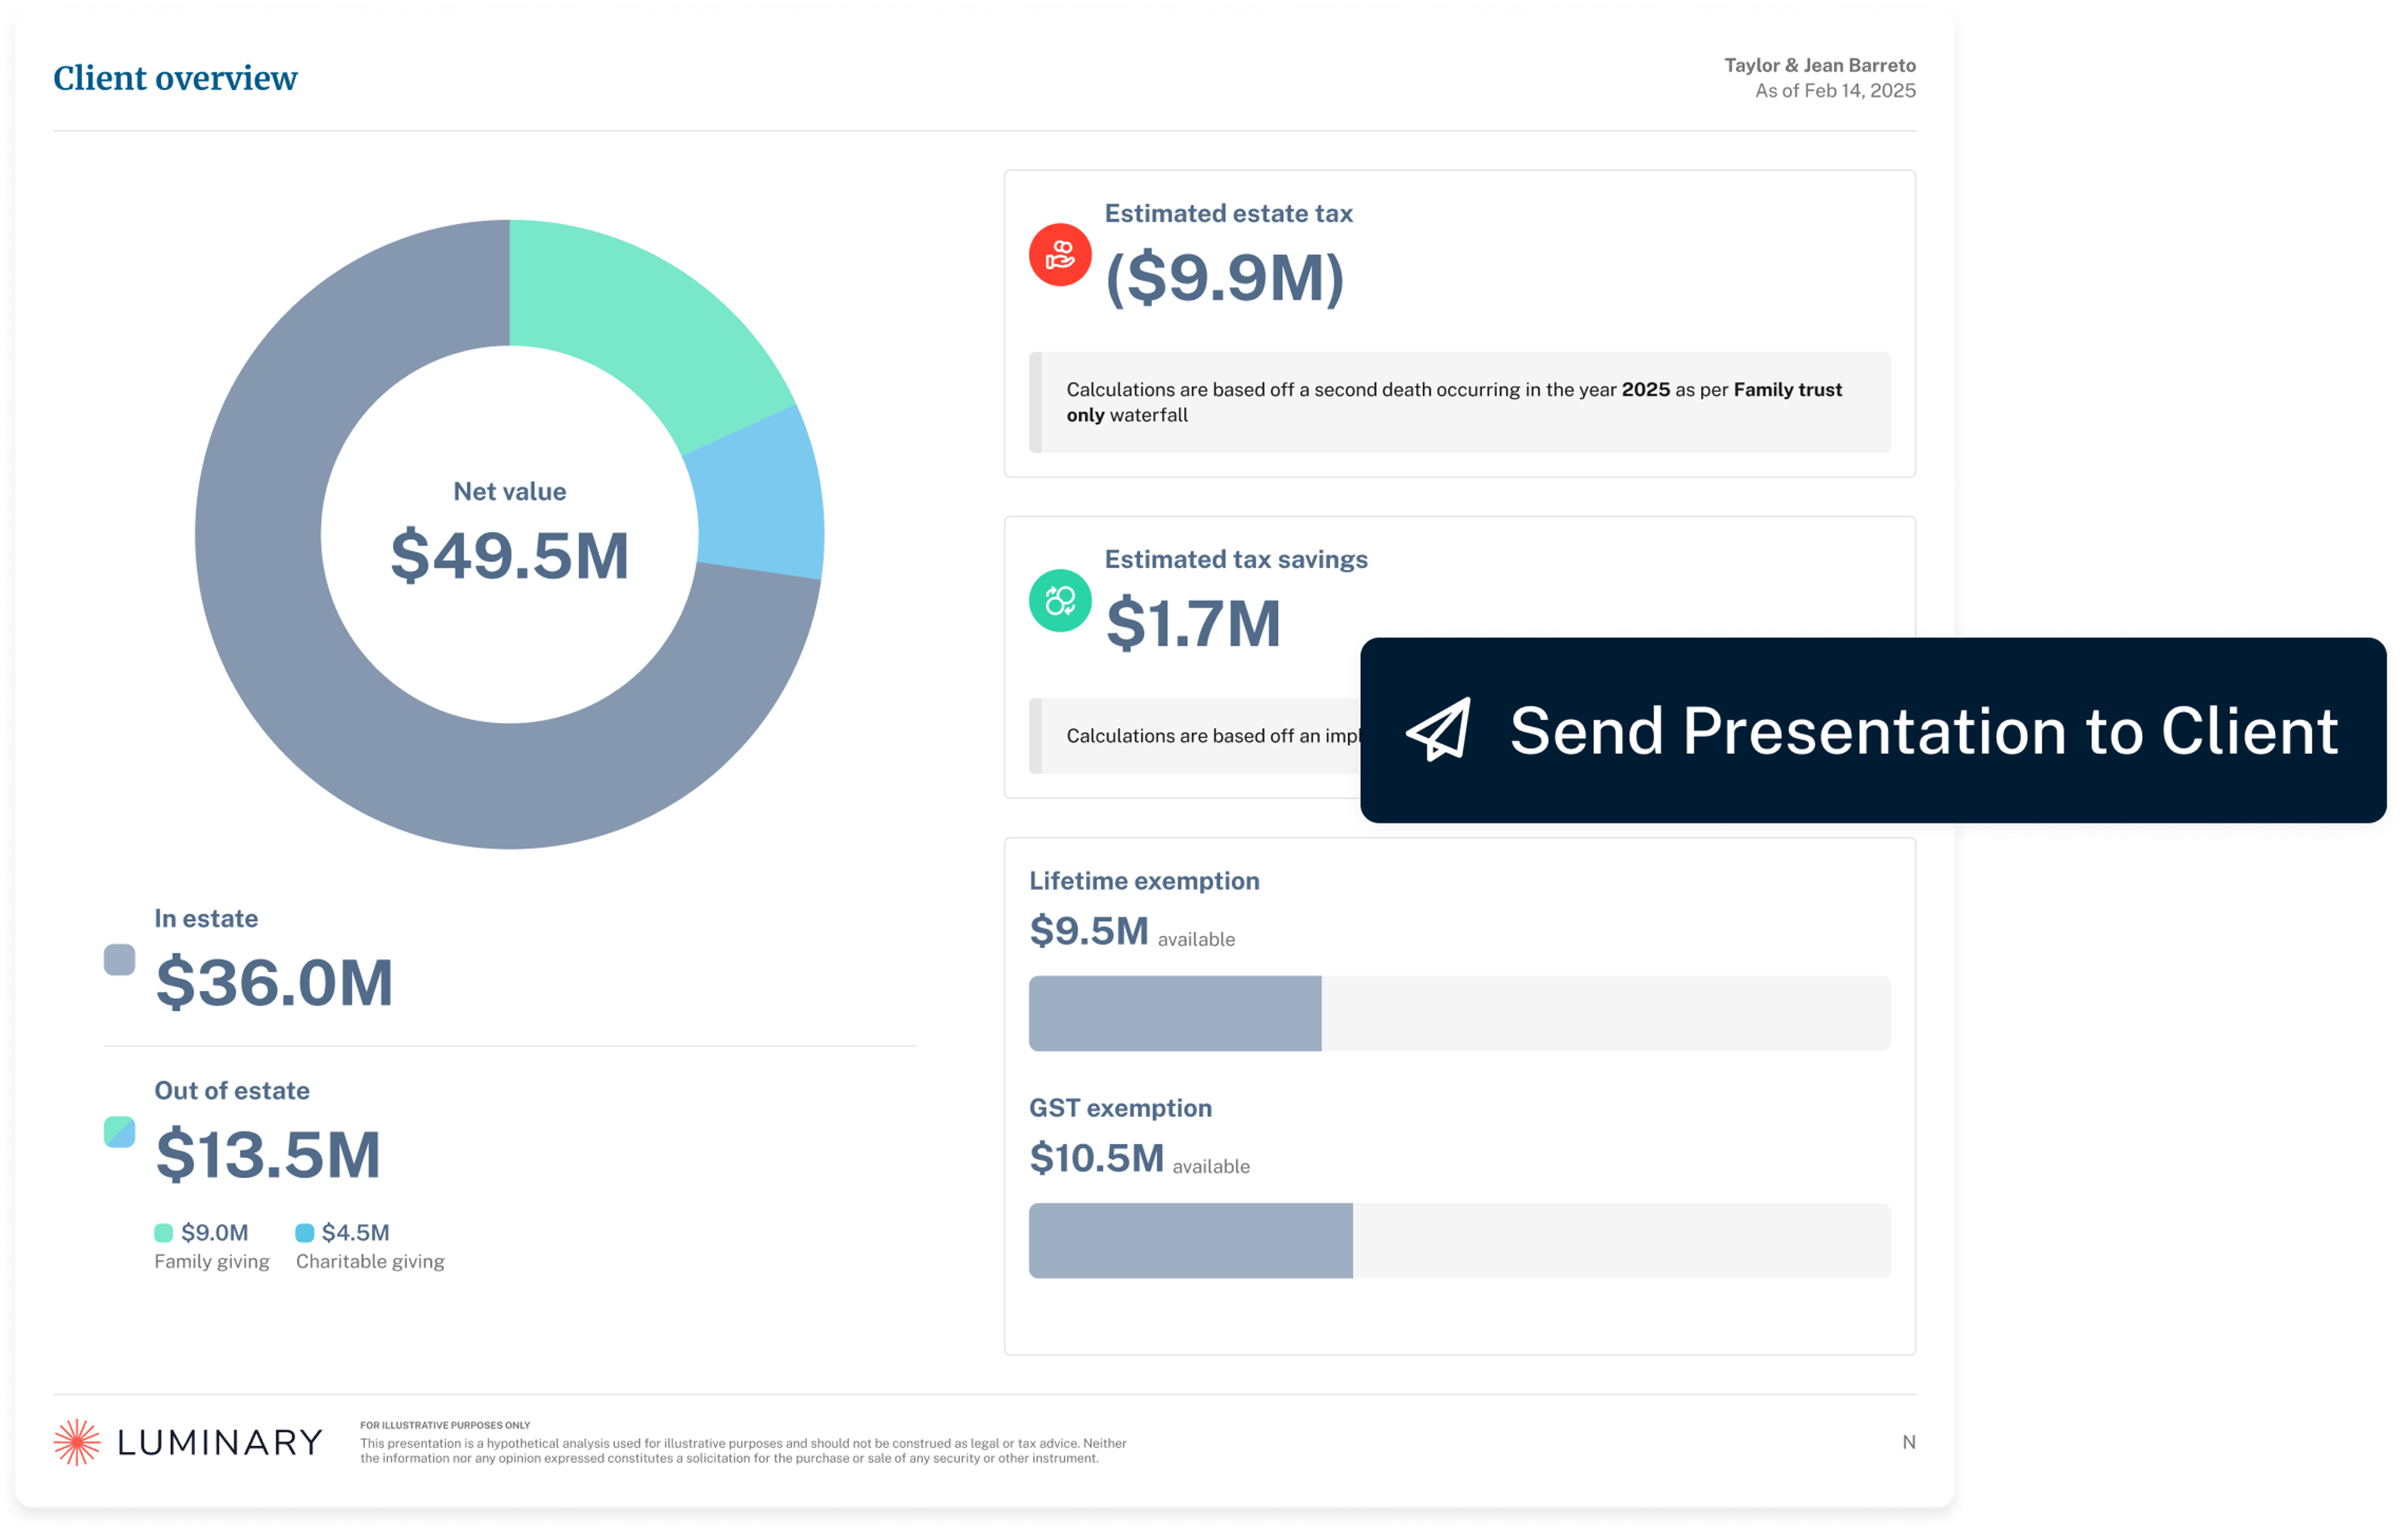The width and height of the screenshot is (2408, 1531).
Task: Click the Luminary starburst logo
Action: click(x=77, y=1442)
